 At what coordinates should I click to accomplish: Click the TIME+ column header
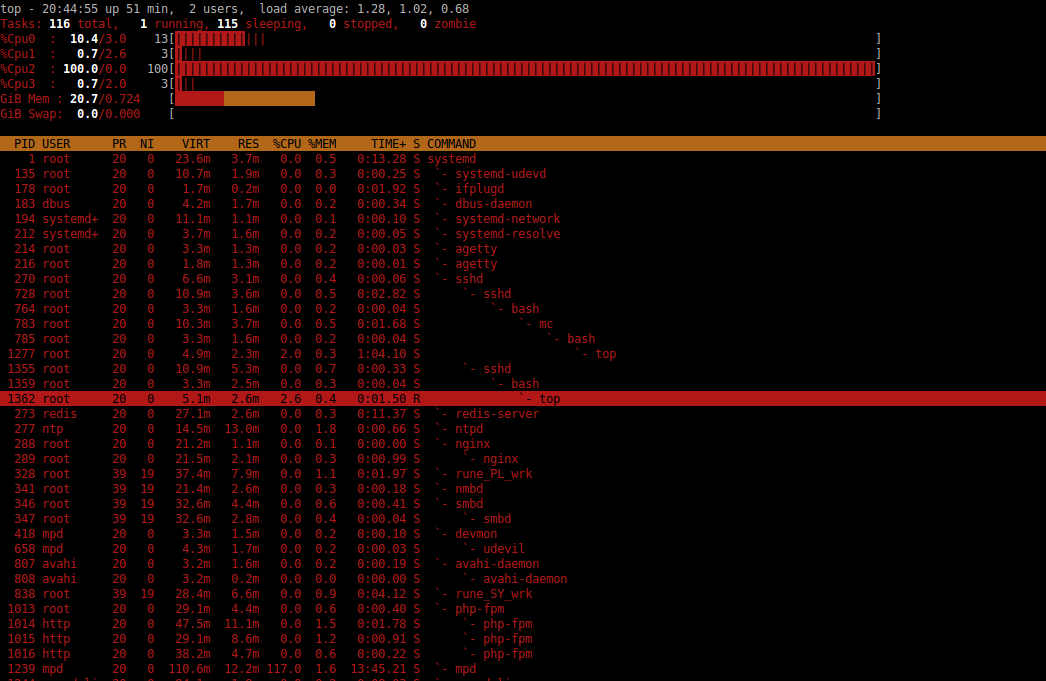coord(388,144)
